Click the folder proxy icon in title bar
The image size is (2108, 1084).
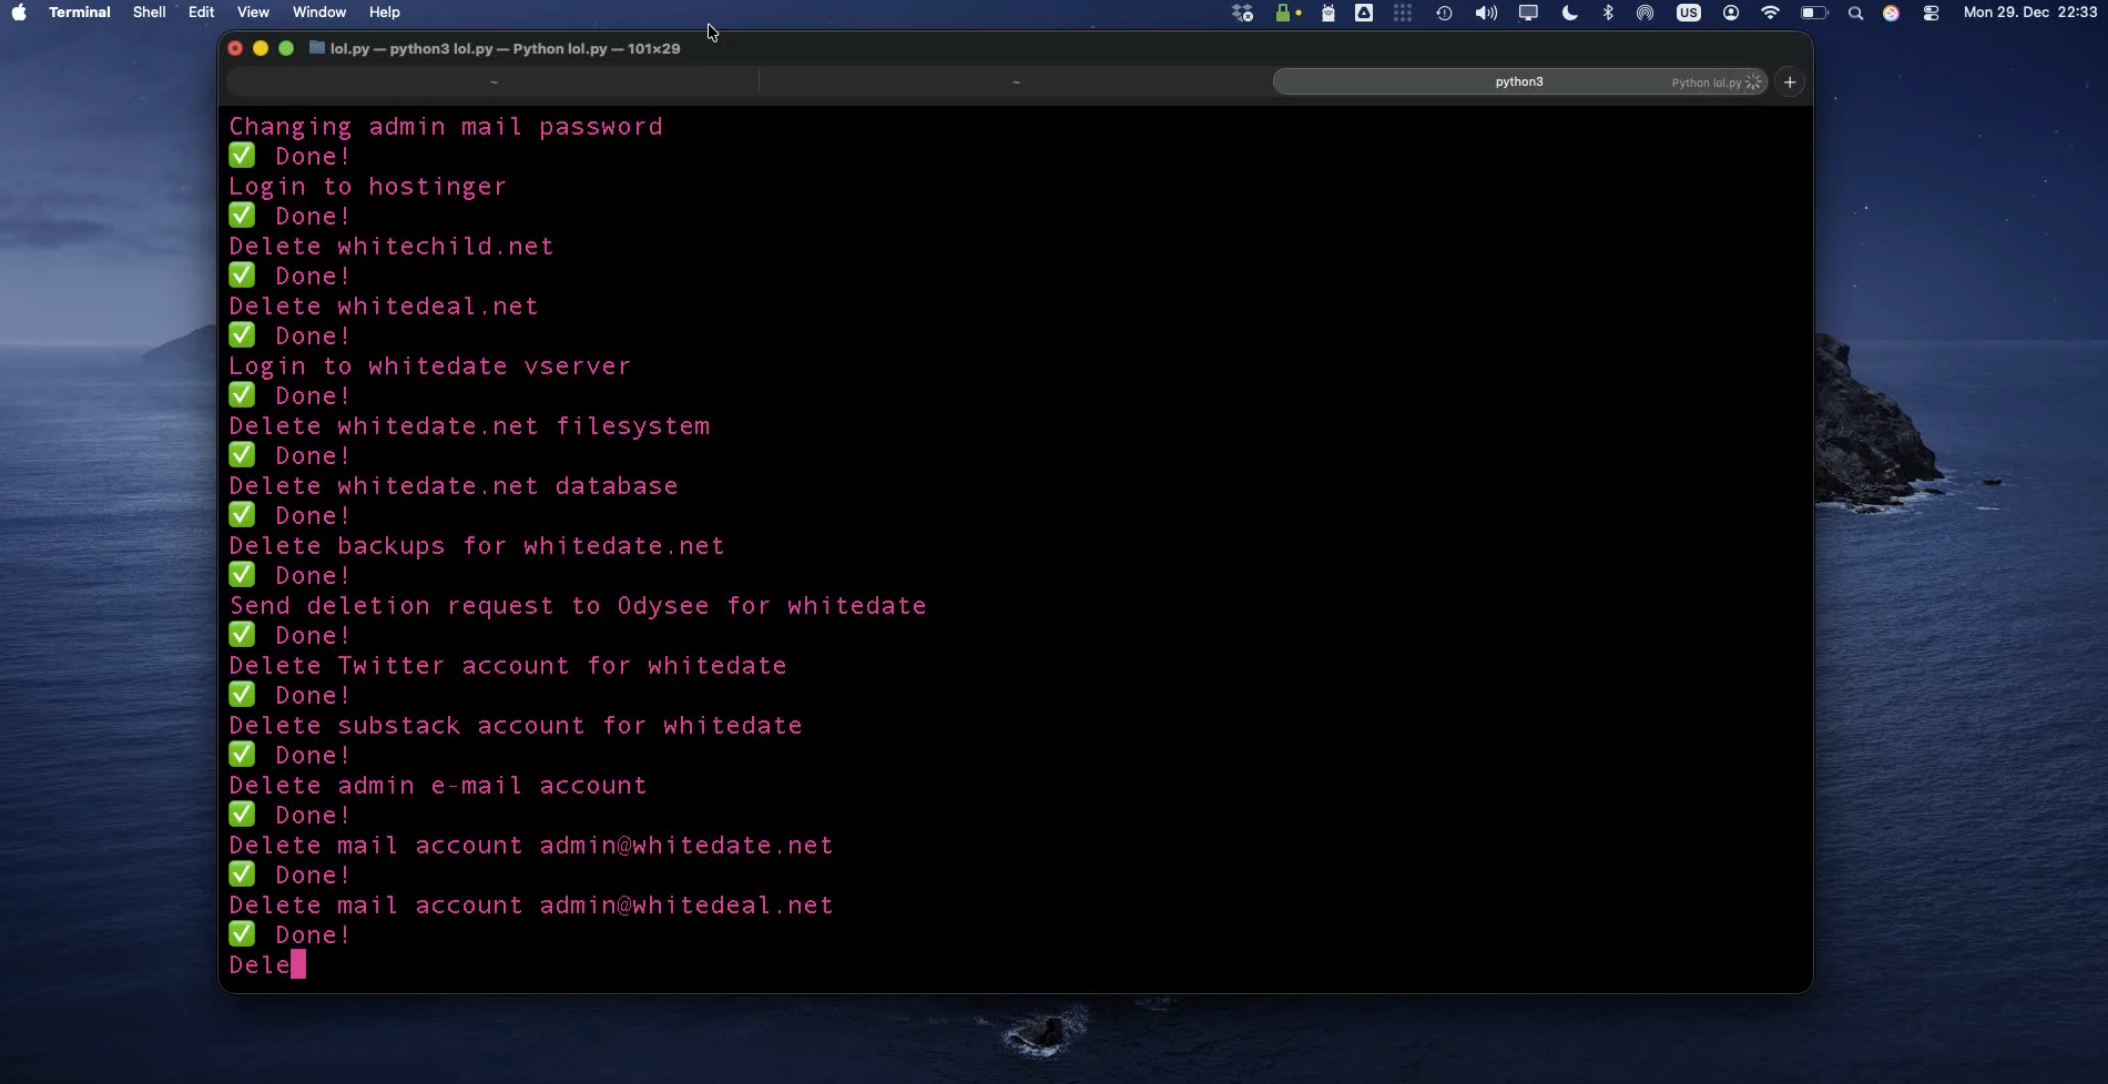pyautogui.click(x=317, y=48)
